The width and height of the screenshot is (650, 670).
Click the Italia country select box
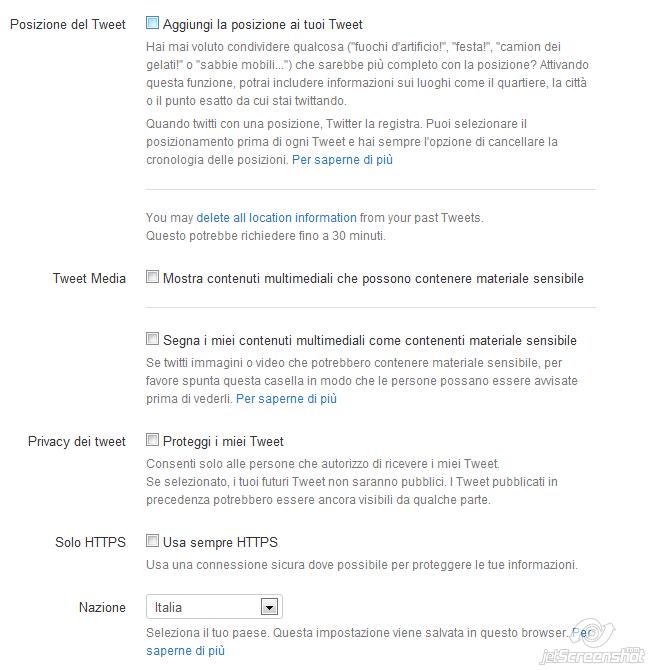[214, 607]
